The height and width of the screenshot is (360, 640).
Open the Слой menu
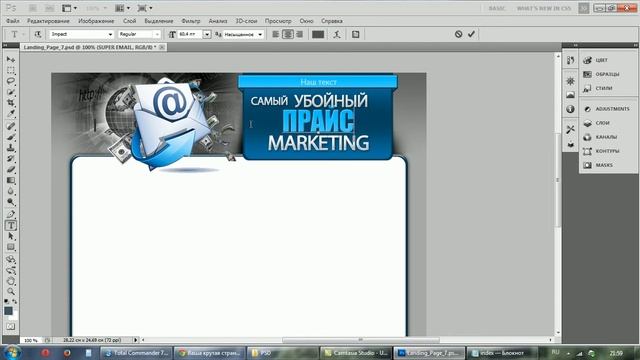(129, 21)
